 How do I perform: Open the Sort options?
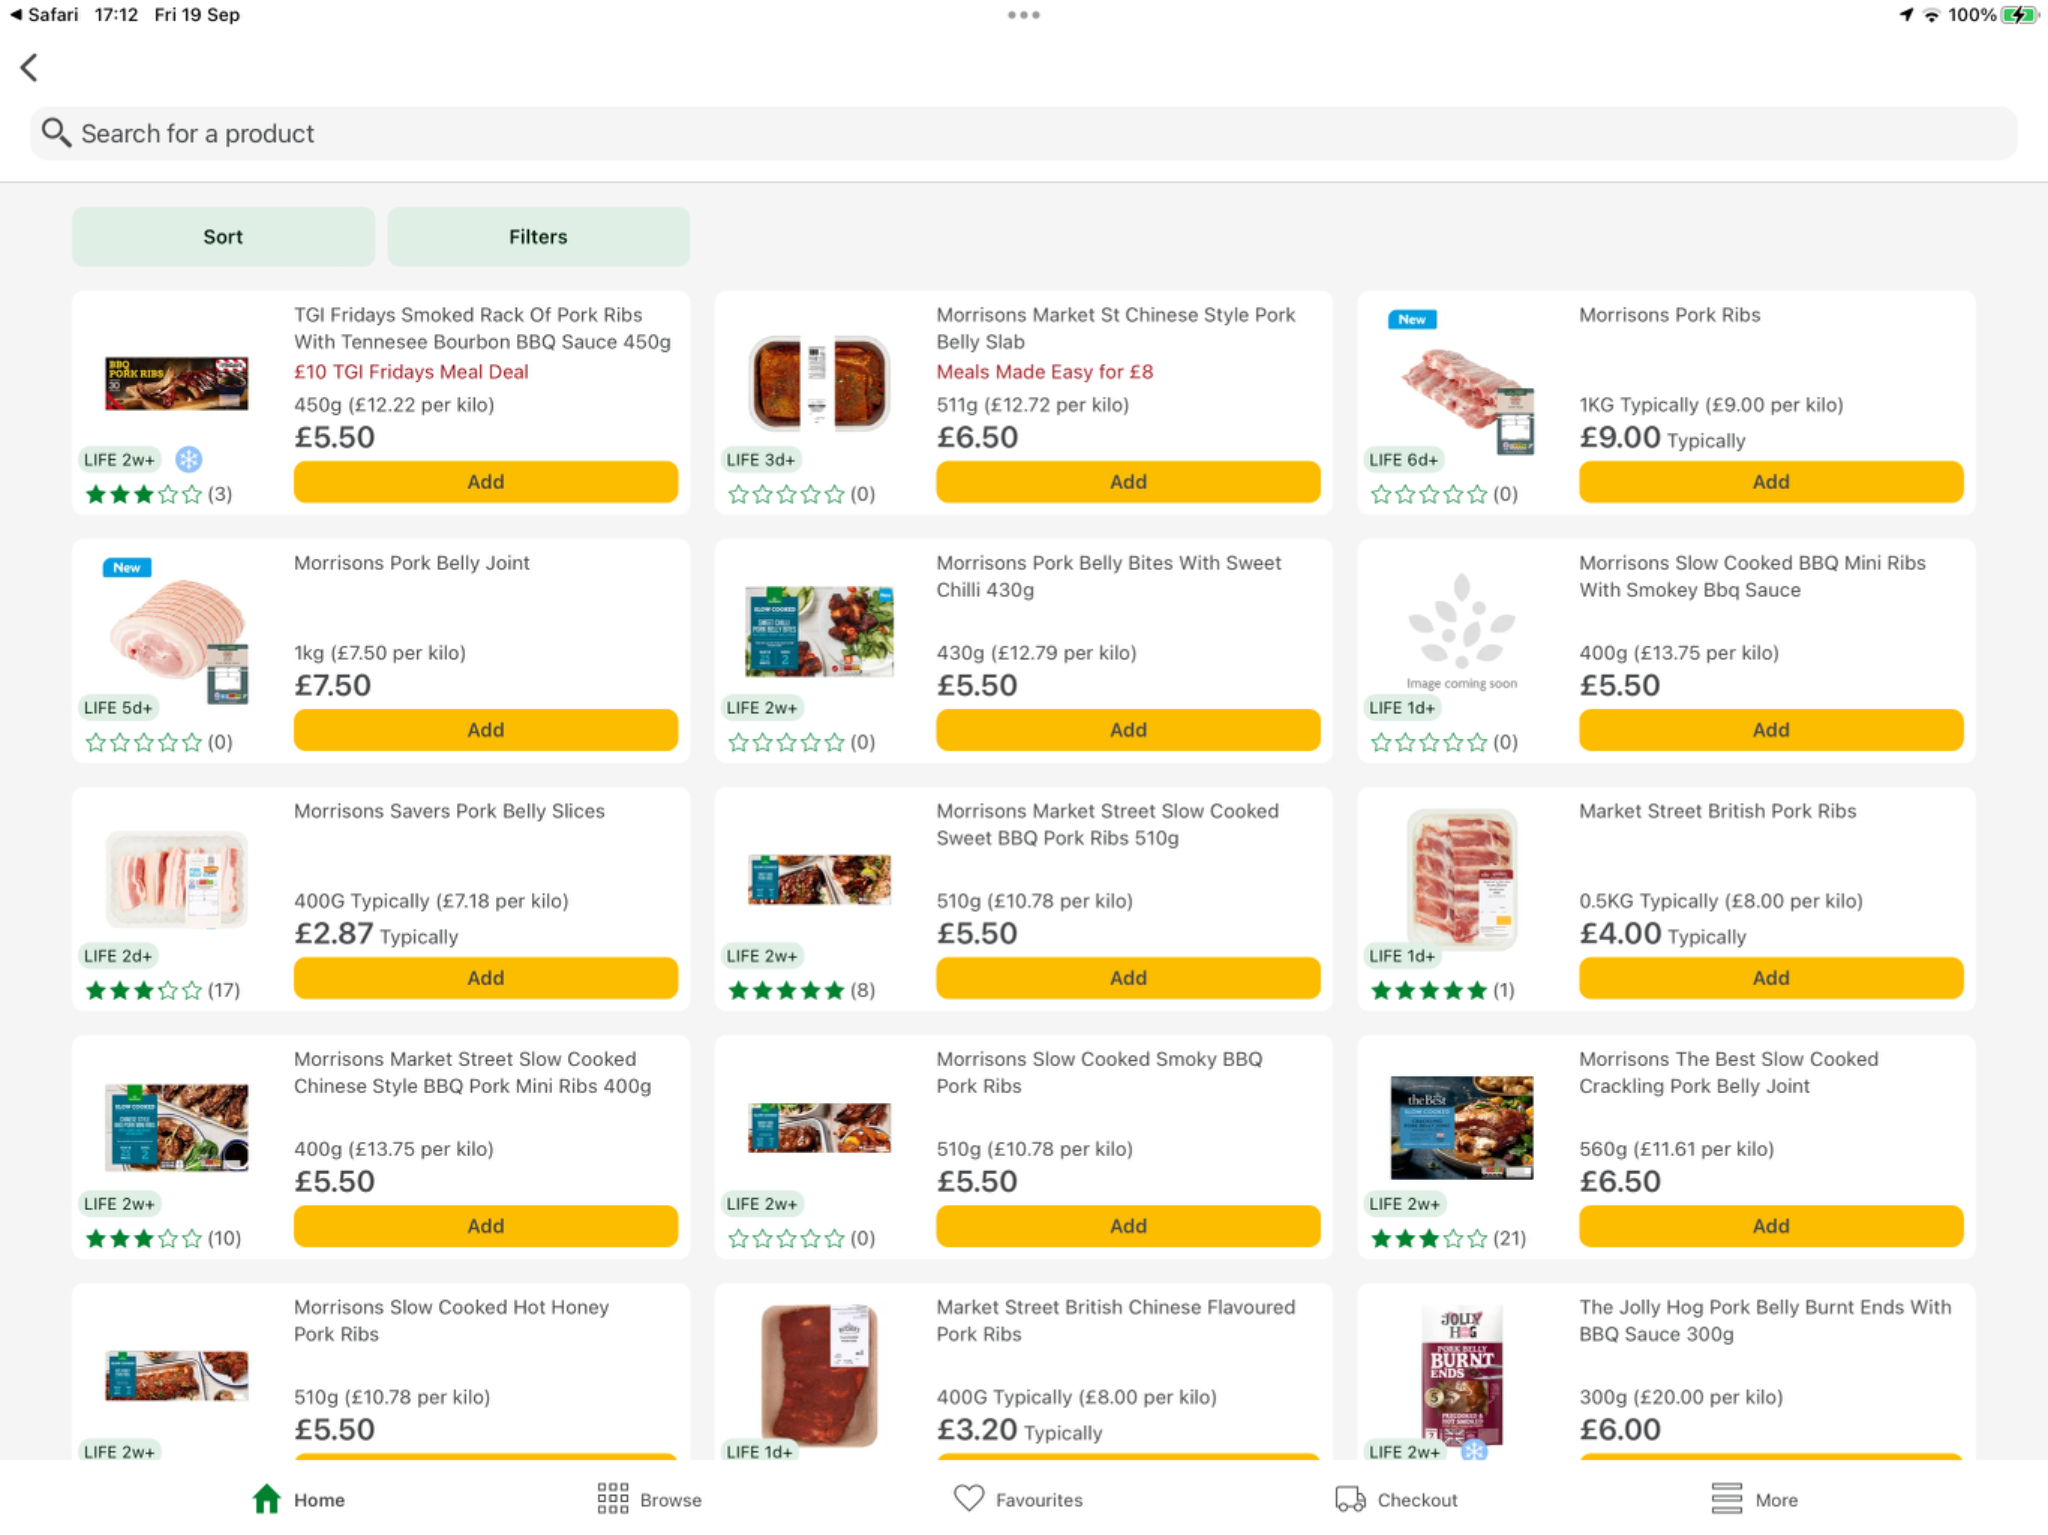[x=223, y=237]
